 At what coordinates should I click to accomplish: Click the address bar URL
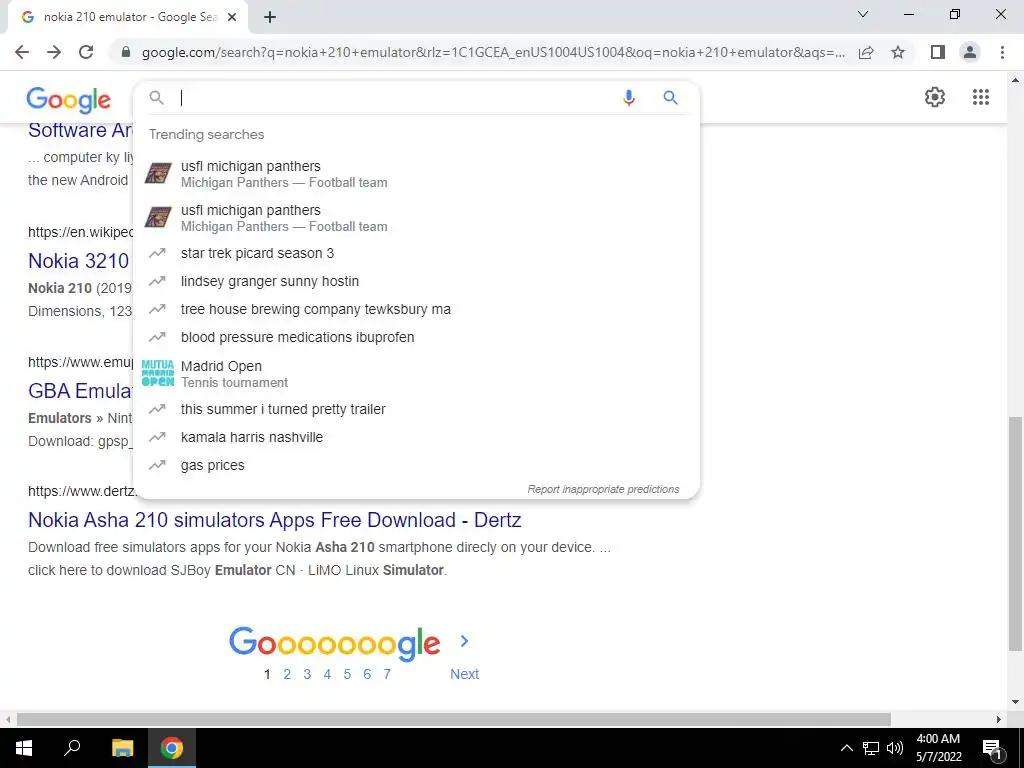(x=493, y=52)
